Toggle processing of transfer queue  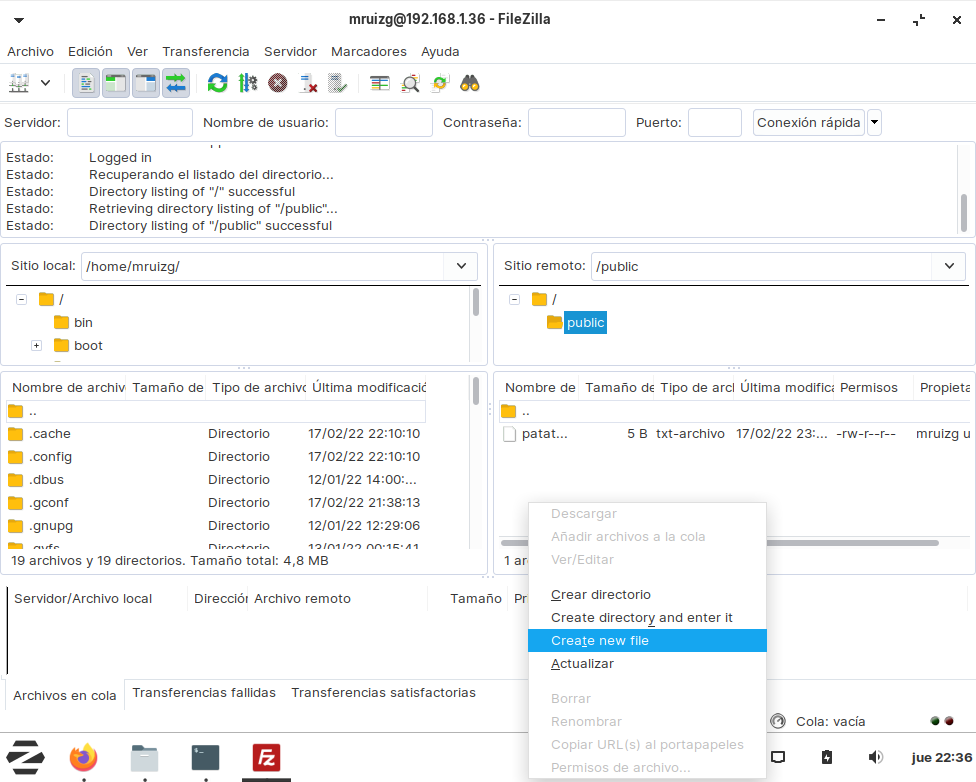point(248,83)
